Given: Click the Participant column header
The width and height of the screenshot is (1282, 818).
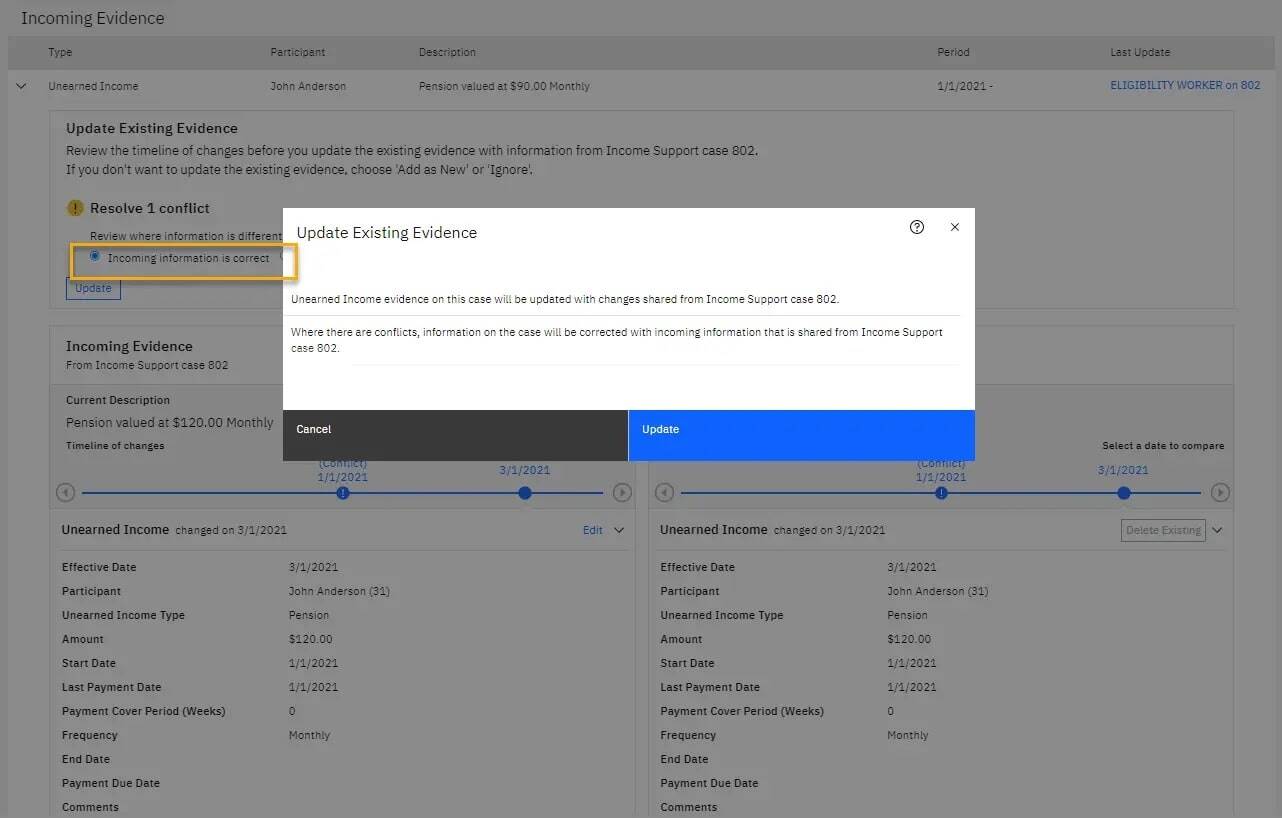Looking at the screenshot, I should pos(298,52).
